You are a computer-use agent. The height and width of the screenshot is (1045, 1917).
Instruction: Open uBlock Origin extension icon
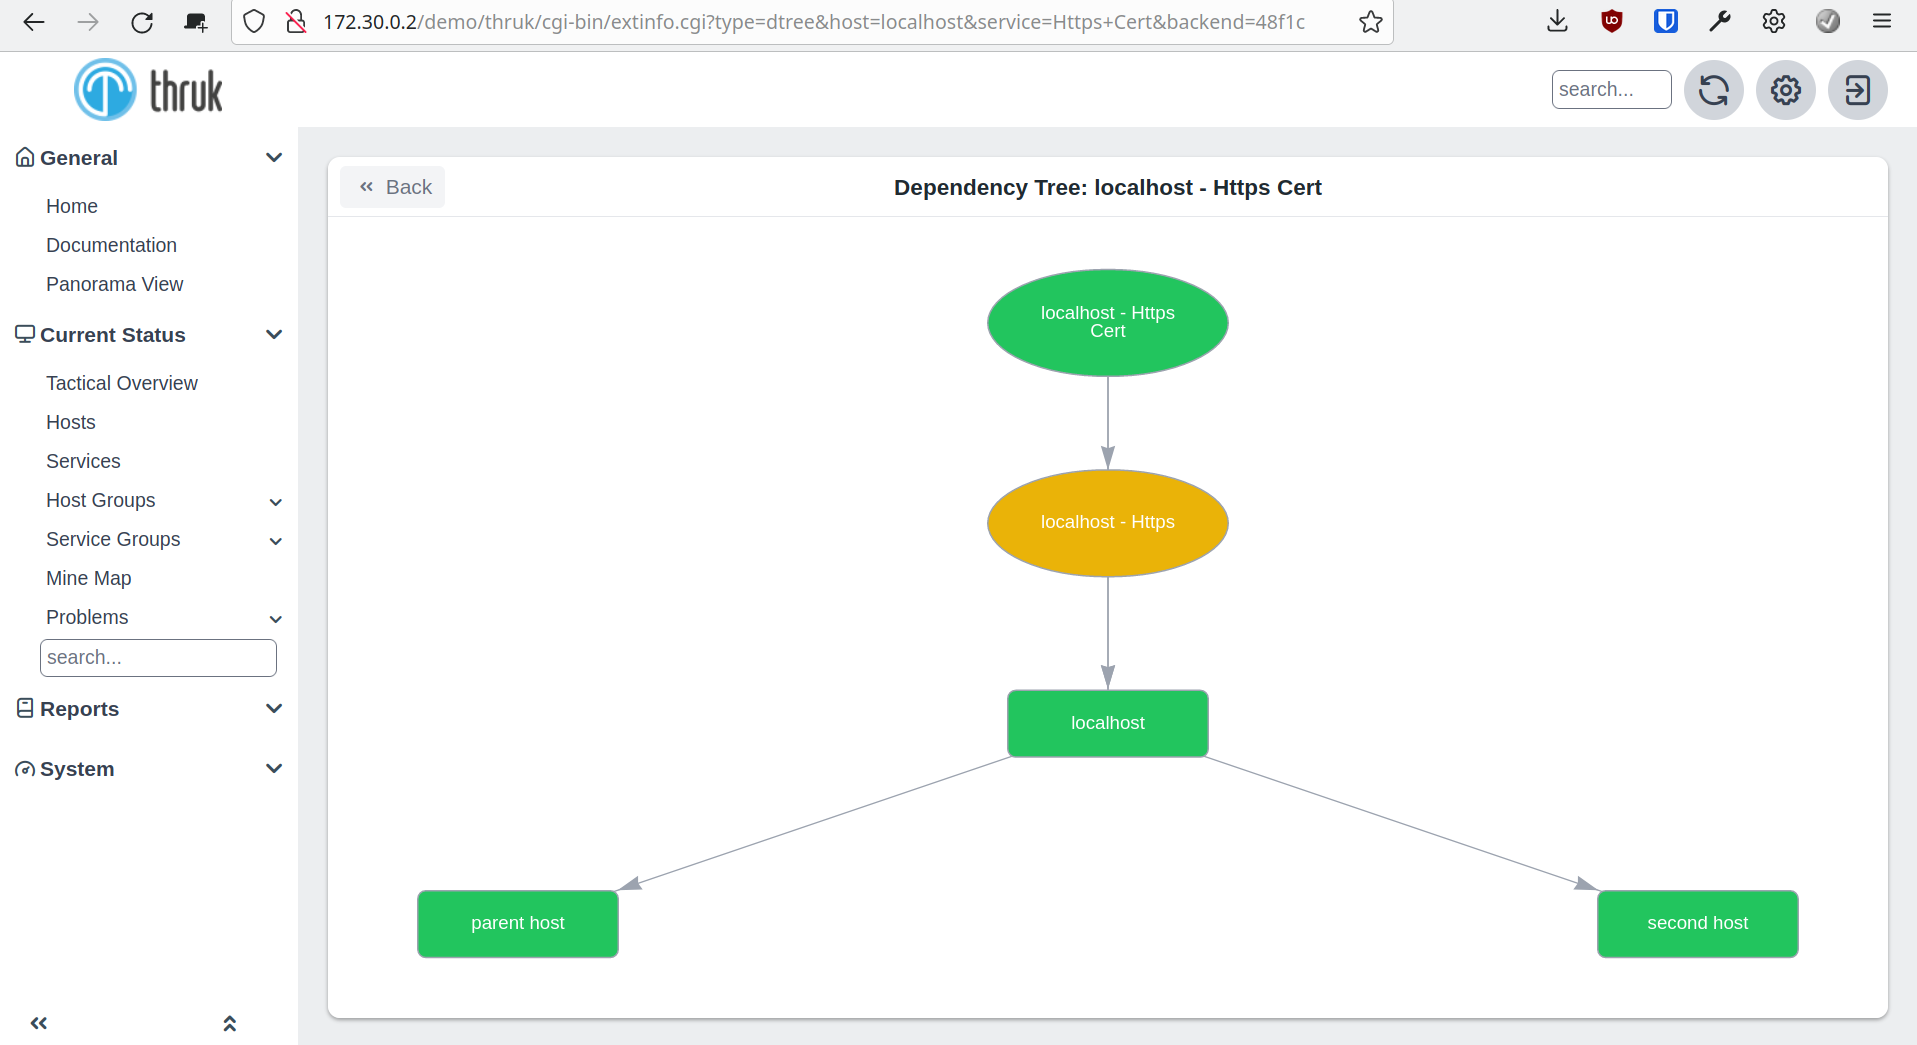pyautogui.click(x=1611, y=21)
